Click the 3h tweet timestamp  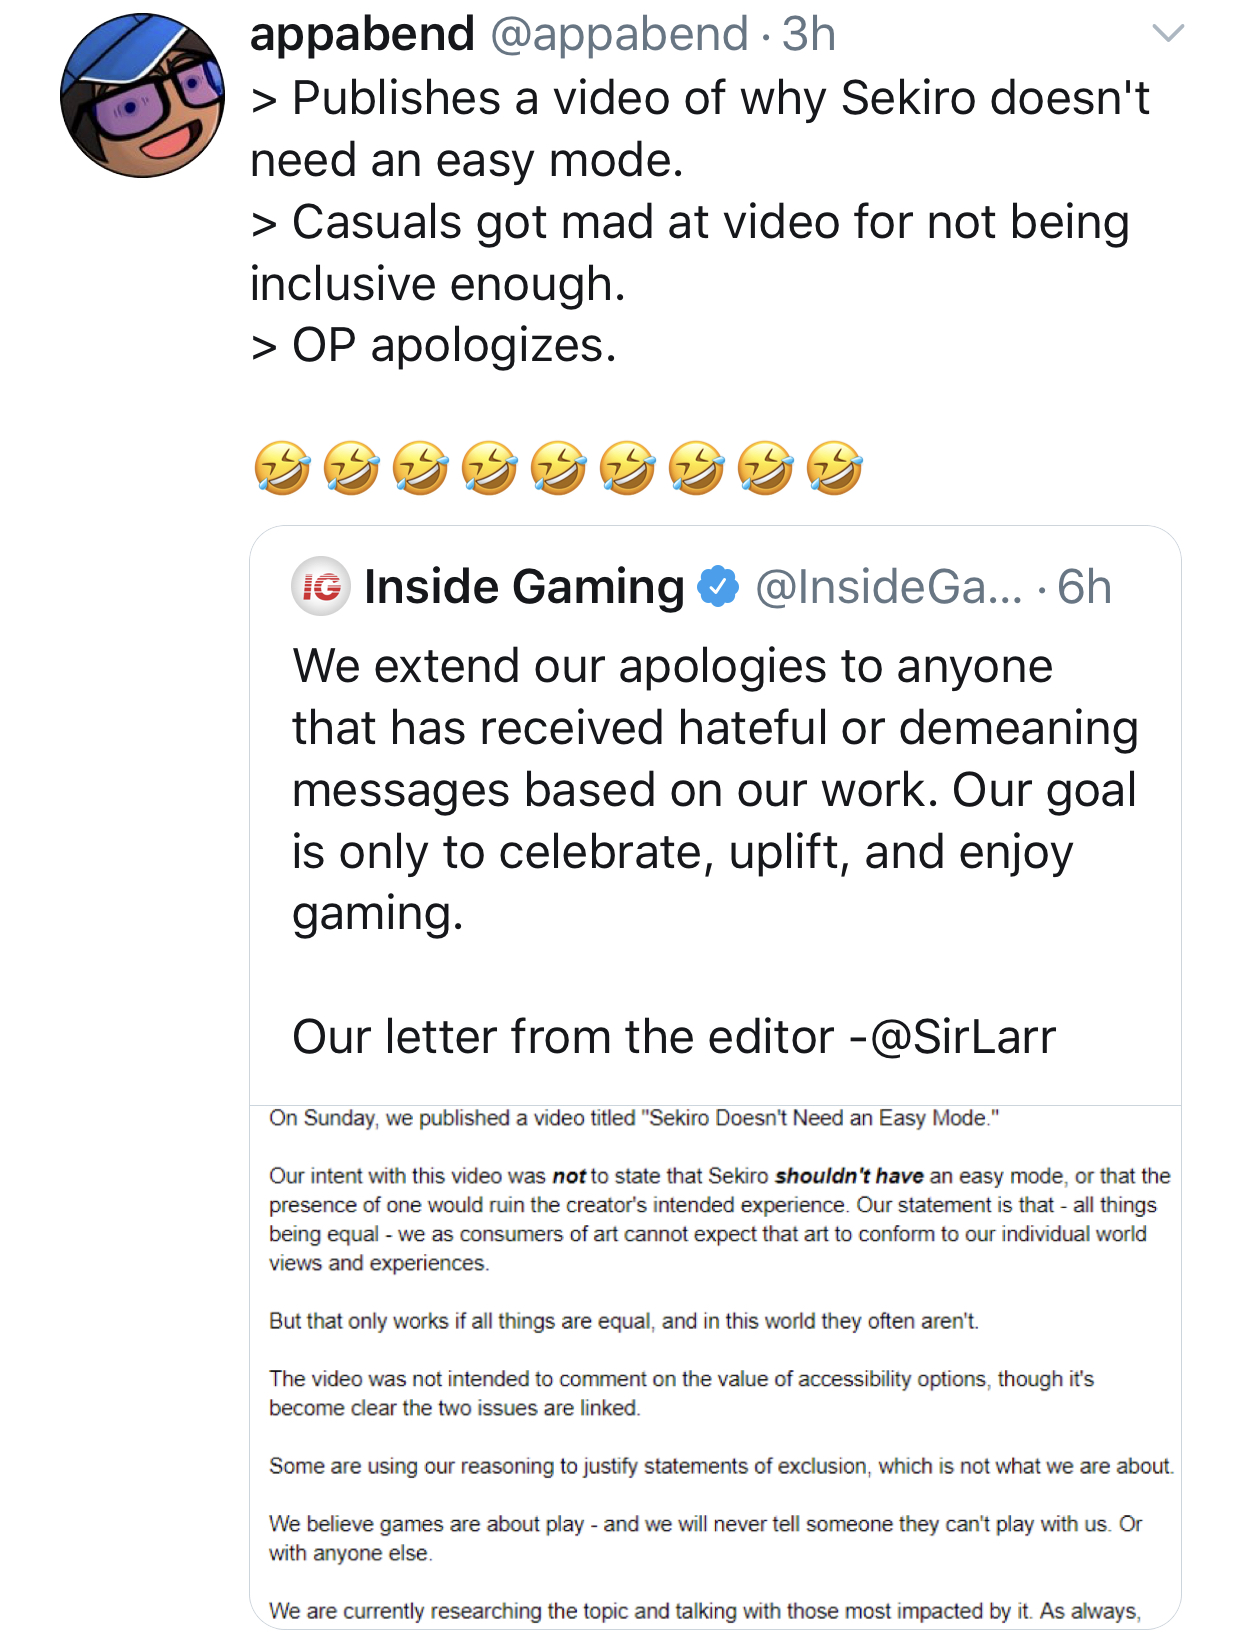(809, 35)
